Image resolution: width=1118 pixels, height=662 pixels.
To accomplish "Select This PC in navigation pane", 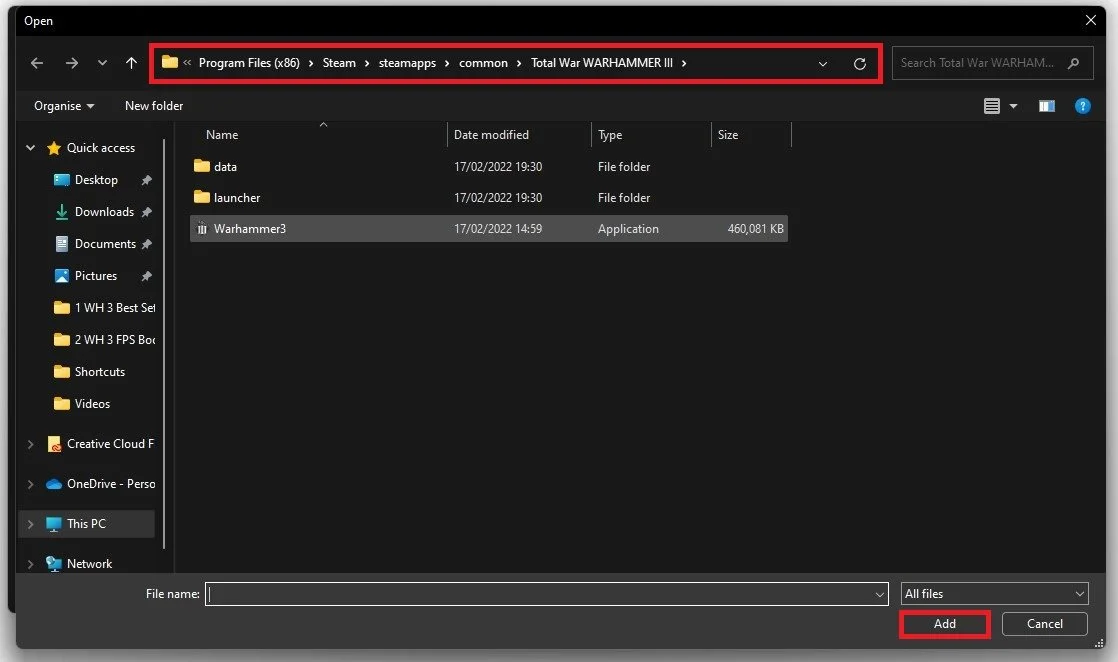I will coord(86,524).
